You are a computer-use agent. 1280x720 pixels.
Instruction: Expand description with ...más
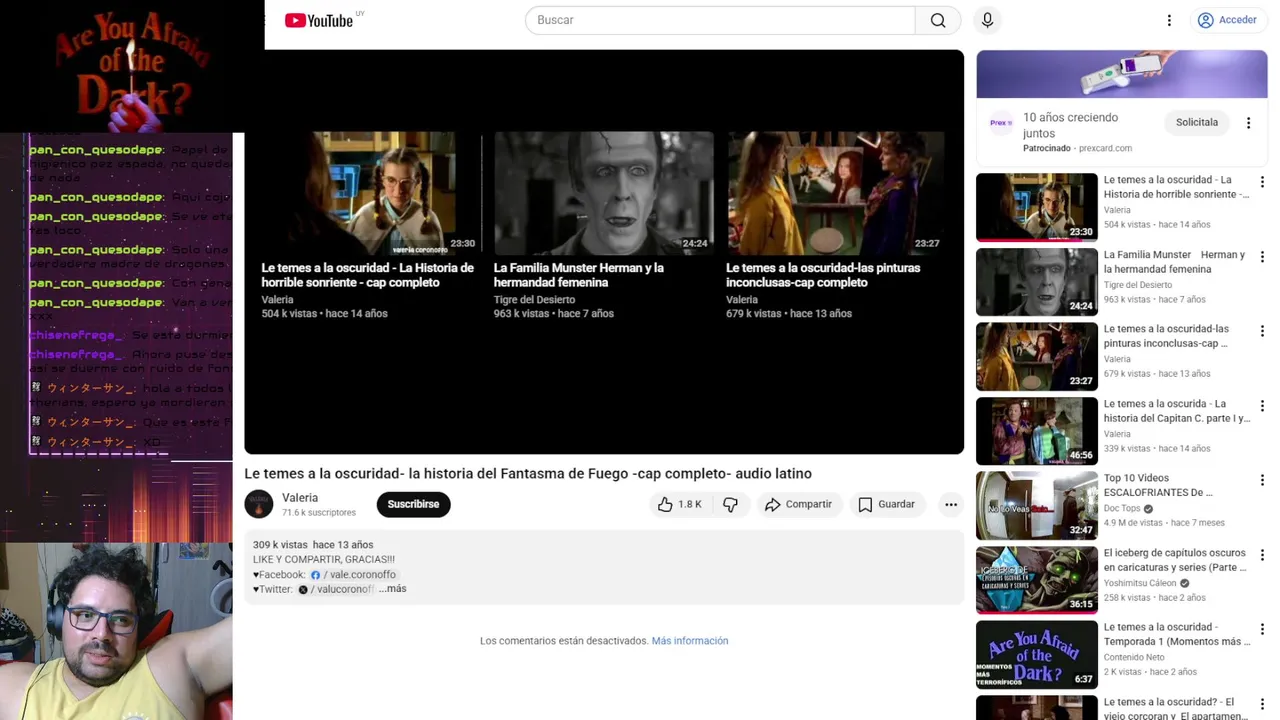pyautogui.click(x=393, y=589)
